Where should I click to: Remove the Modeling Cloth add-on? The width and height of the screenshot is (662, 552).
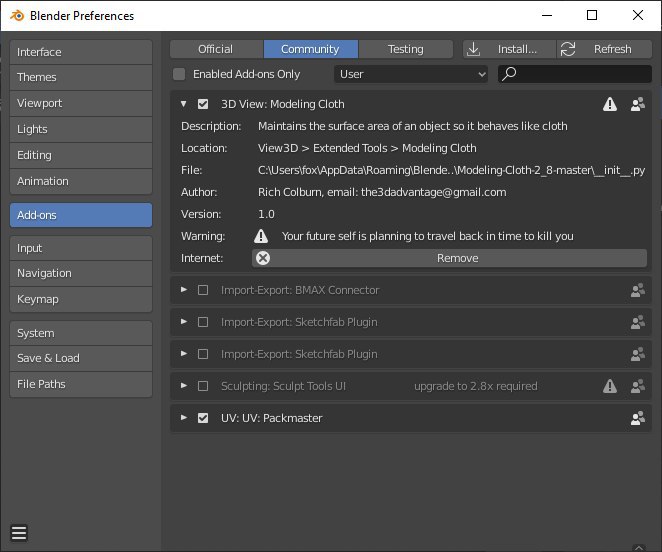click(449, 258)
